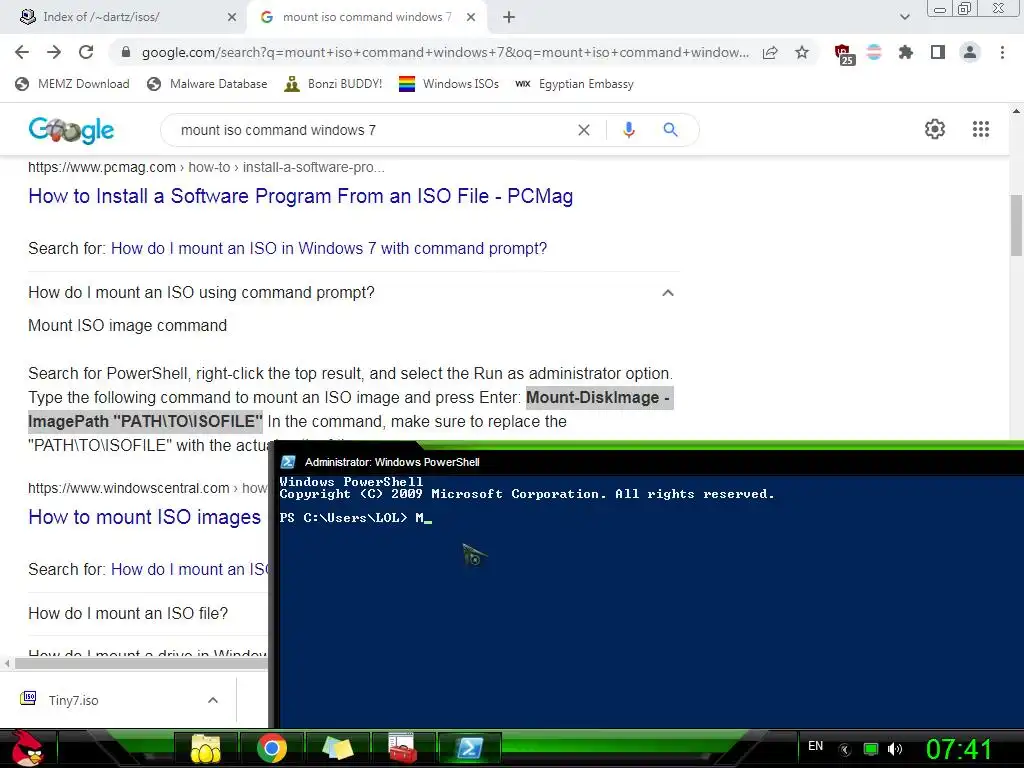Screen dimensions: 1024x768
Task: Click the vertical page scrollbar thumb
Action: click(1016, 225)
